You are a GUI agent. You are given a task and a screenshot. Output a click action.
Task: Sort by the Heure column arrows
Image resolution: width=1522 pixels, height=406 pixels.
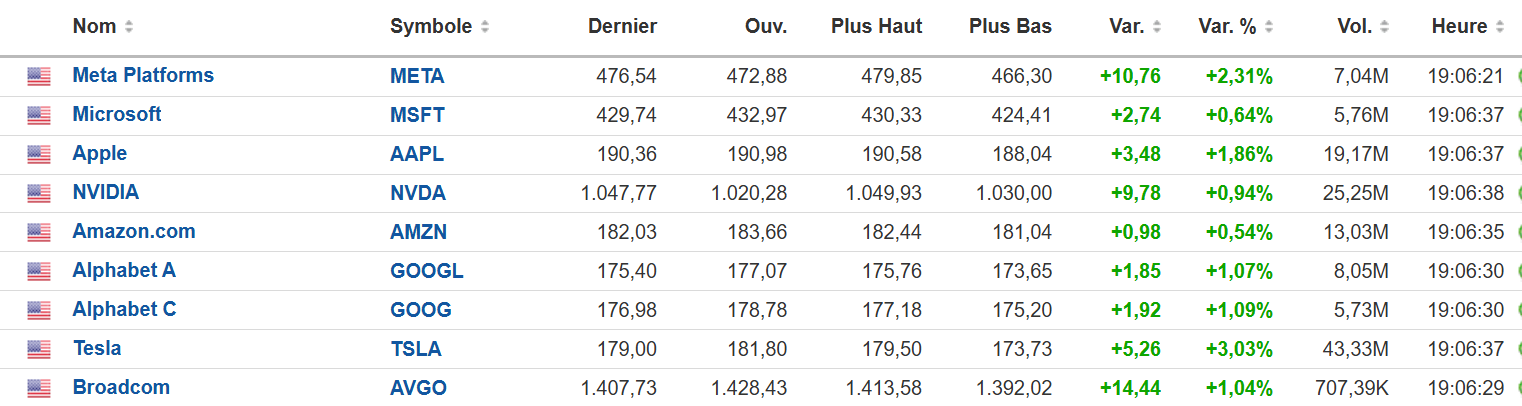coord(1501,27)
